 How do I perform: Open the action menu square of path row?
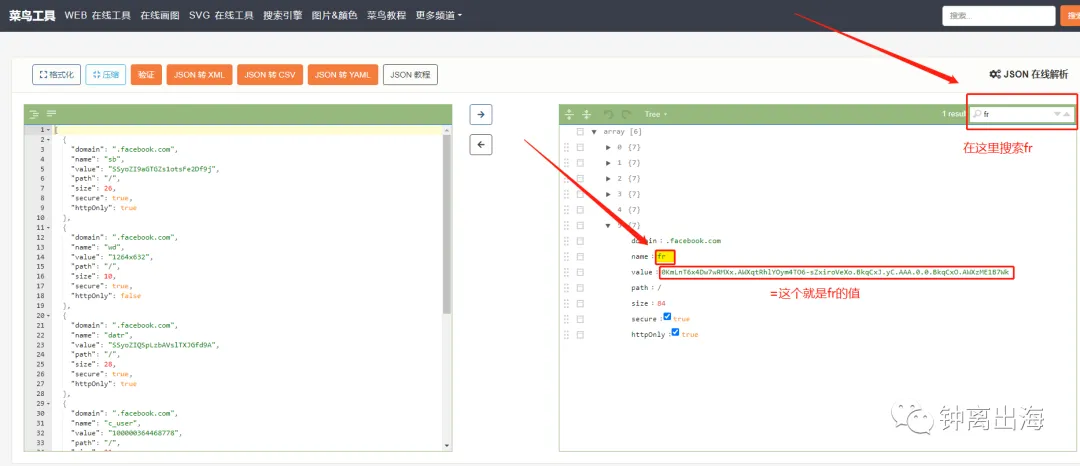pyautogui.click(x=580, y=288)
